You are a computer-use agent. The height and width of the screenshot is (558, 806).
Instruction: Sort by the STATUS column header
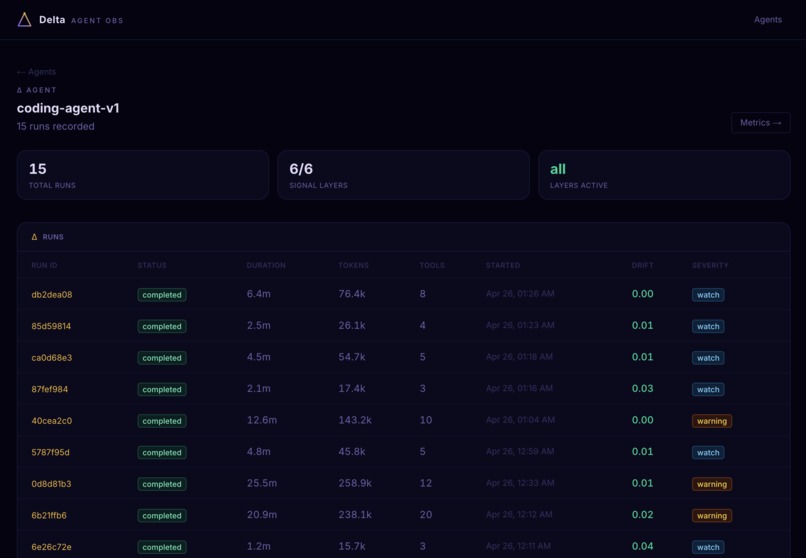pyautogui.click(x=152, y=265)
